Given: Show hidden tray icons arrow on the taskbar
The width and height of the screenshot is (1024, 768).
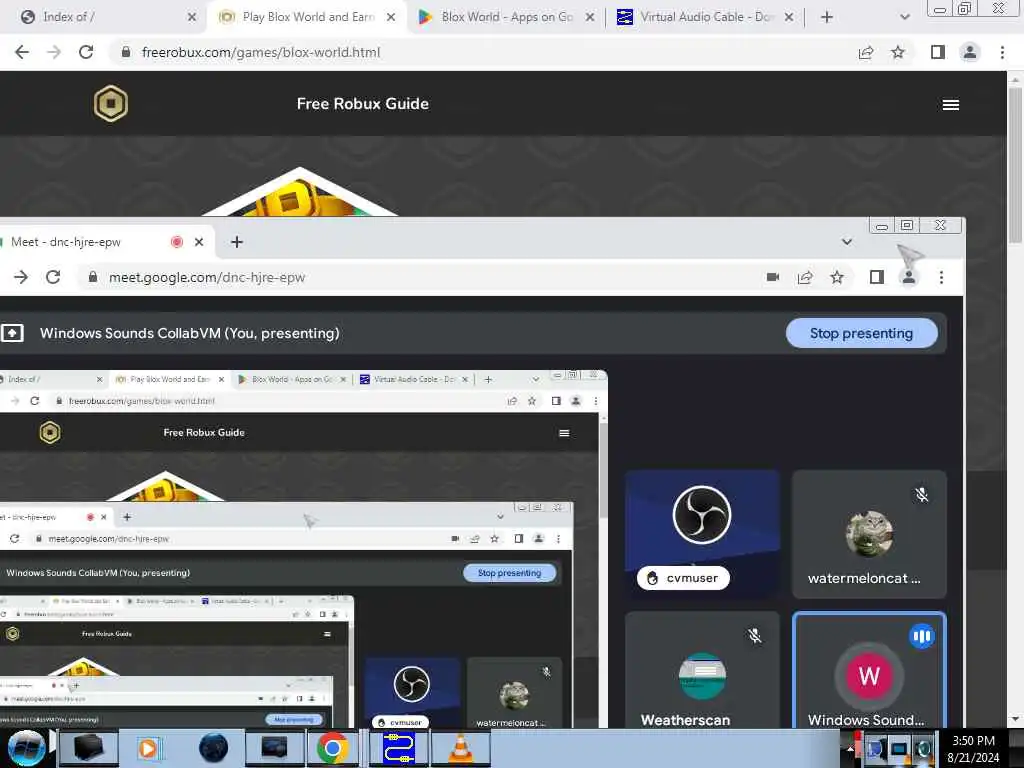Looking at the screenshot, I should click(x=850, y=748).
